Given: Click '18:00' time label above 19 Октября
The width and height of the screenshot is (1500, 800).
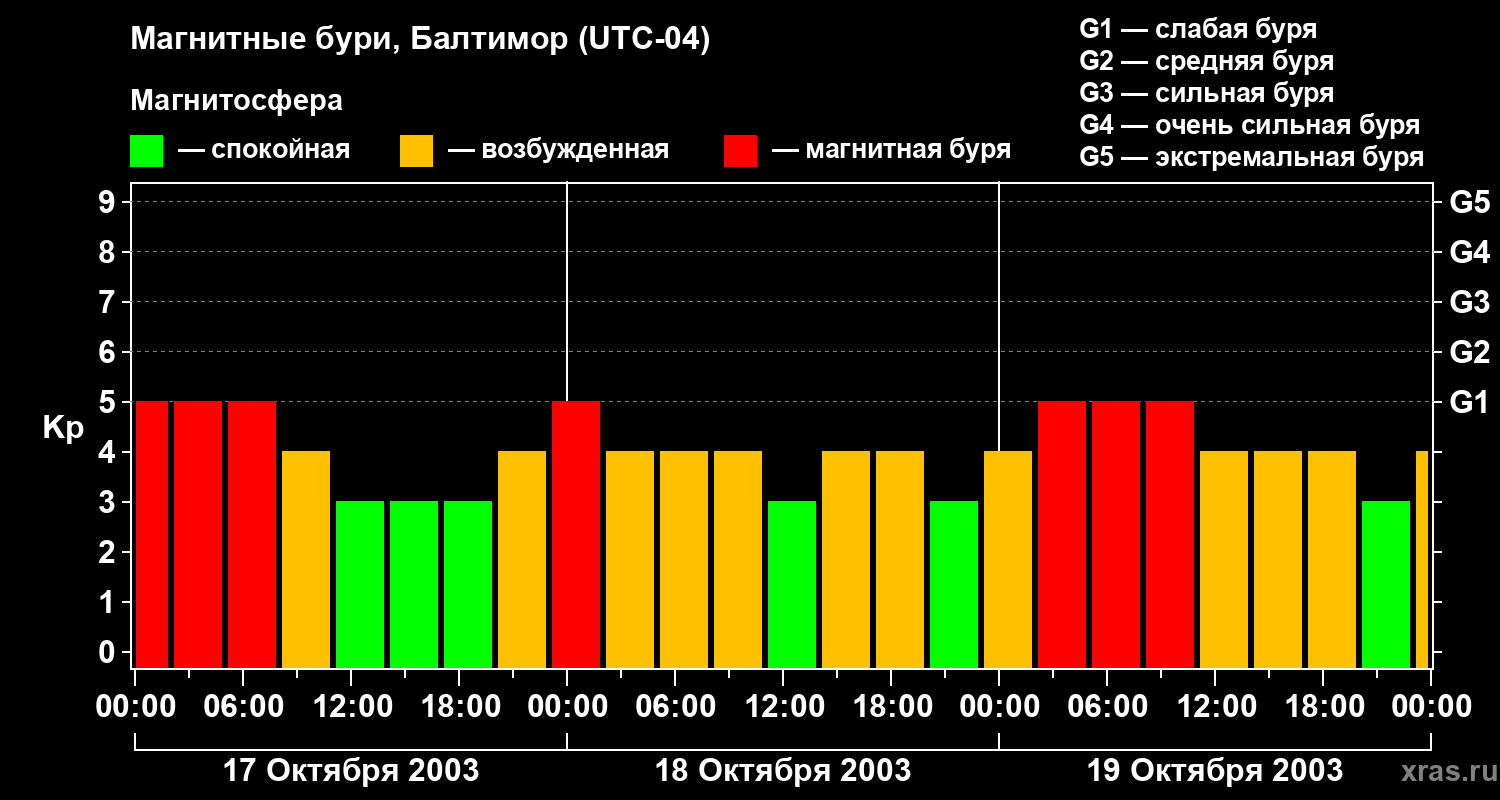Looking at the screenshot, I should [1323, 707].
